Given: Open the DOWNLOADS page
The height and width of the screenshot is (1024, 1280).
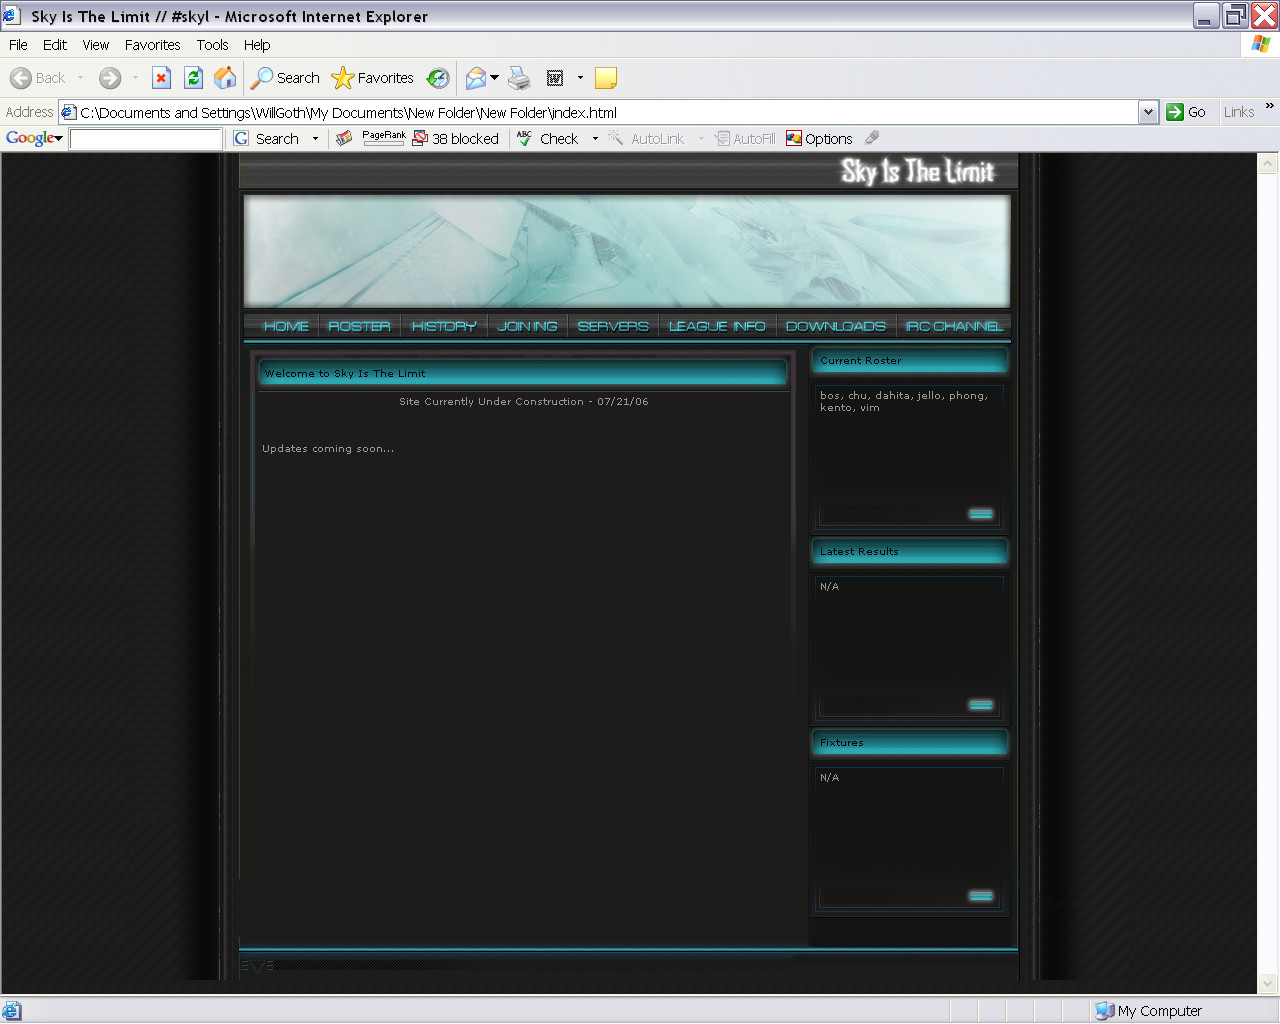Looking at the screenshot, I should (836, 327).
